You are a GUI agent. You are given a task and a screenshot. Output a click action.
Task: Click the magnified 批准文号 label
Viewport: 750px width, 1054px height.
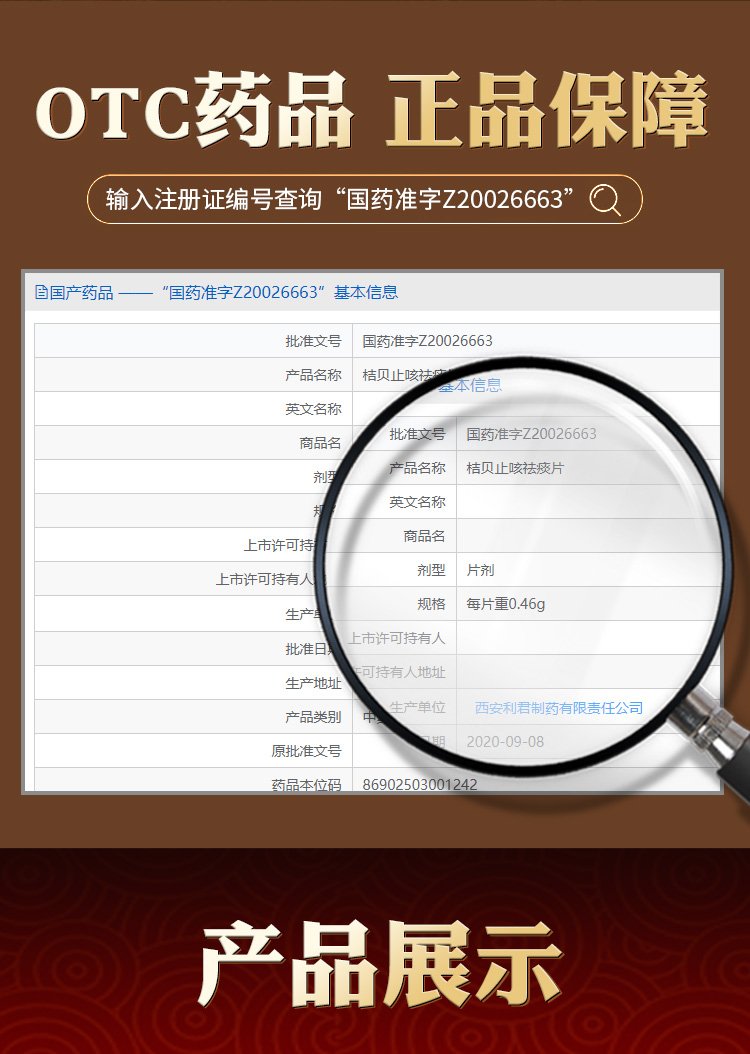click(417, 434)
